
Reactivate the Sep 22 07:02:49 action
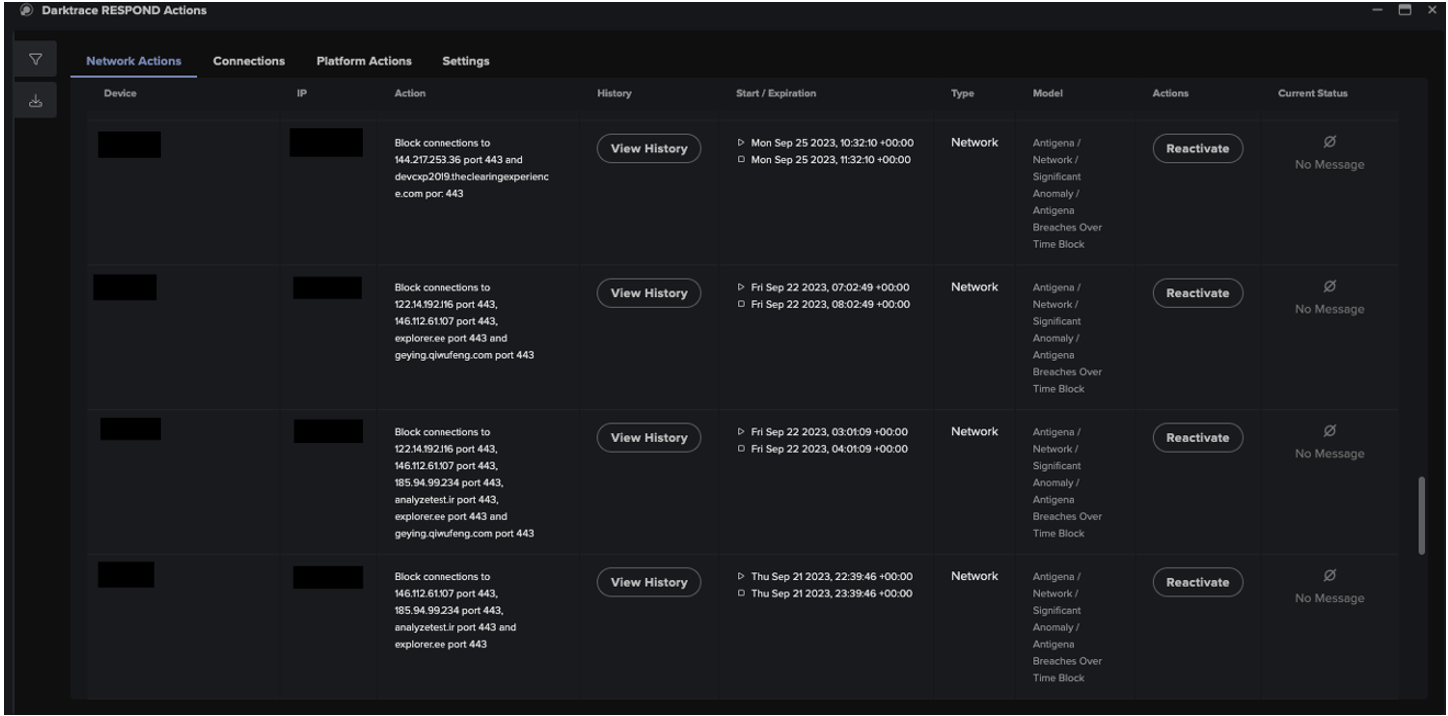click(x=1198, y=293)
